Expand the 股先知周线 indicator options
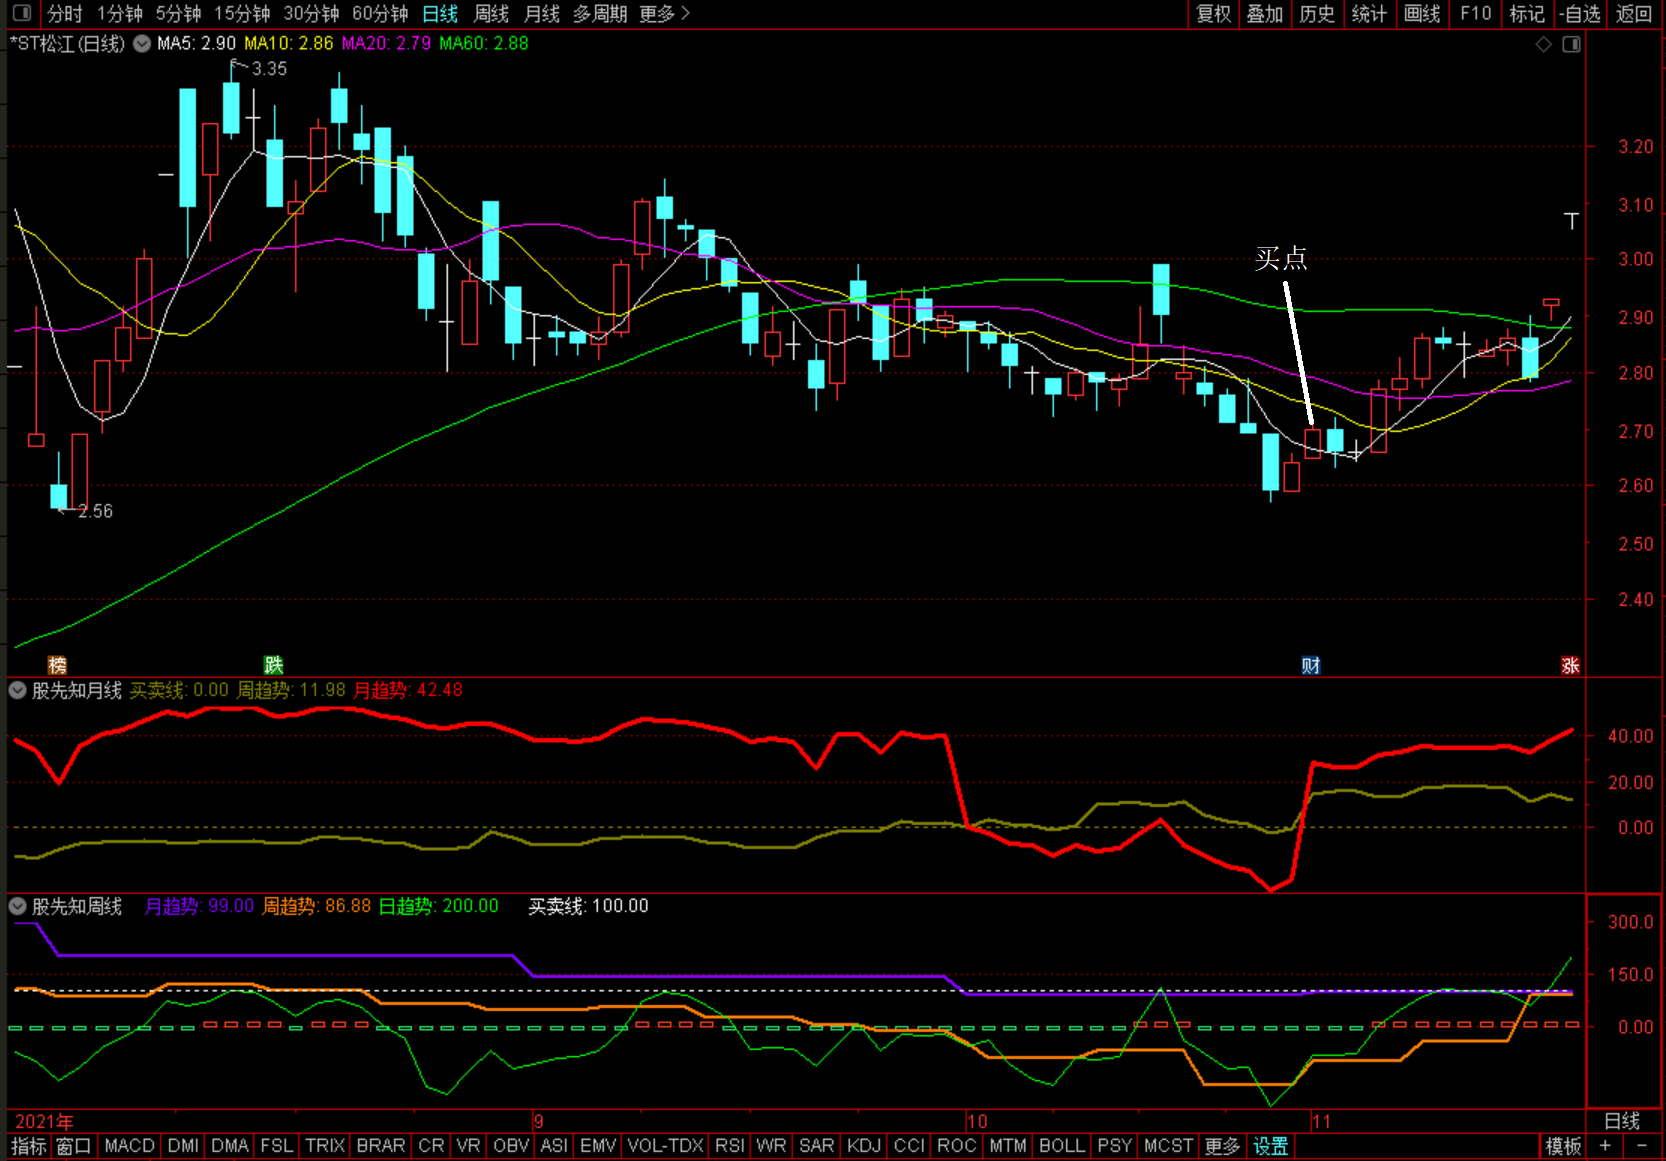Screen dimensions: 1666x1161 tap(18, 906)
